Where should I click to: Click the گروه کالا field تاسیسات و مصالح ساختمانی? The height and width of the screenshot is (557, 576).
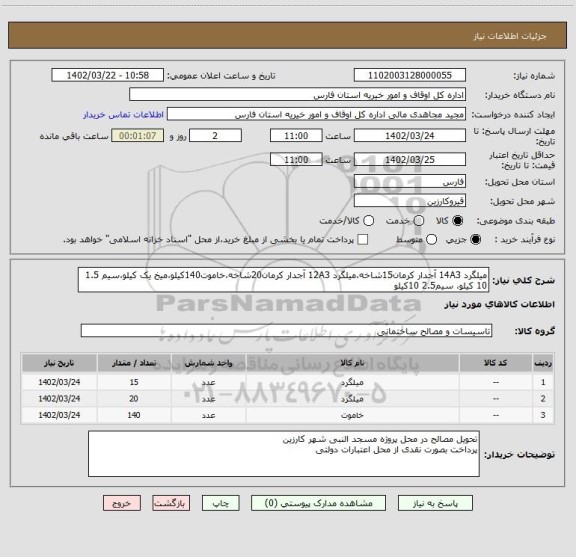point(286,331)
